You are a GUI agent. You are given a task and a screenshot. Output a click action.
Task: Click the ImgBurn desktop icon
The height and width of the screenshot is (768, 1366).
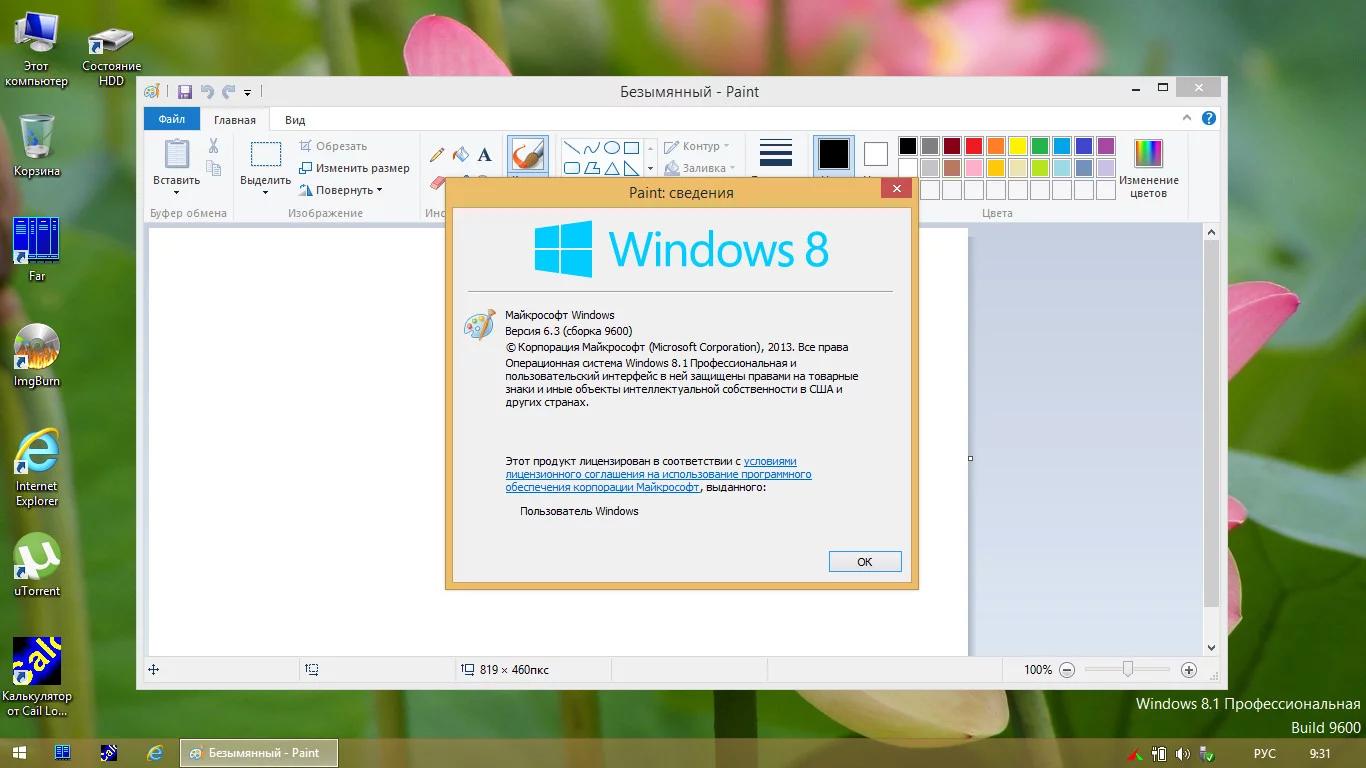[37, 355]
